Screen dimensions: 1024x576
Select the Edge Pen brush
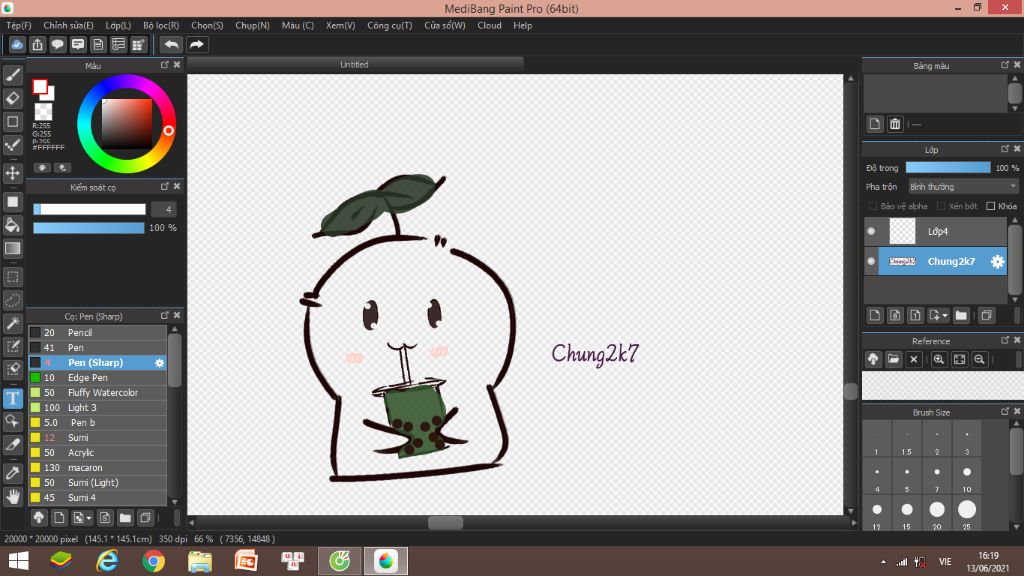(x=97, y=377)
